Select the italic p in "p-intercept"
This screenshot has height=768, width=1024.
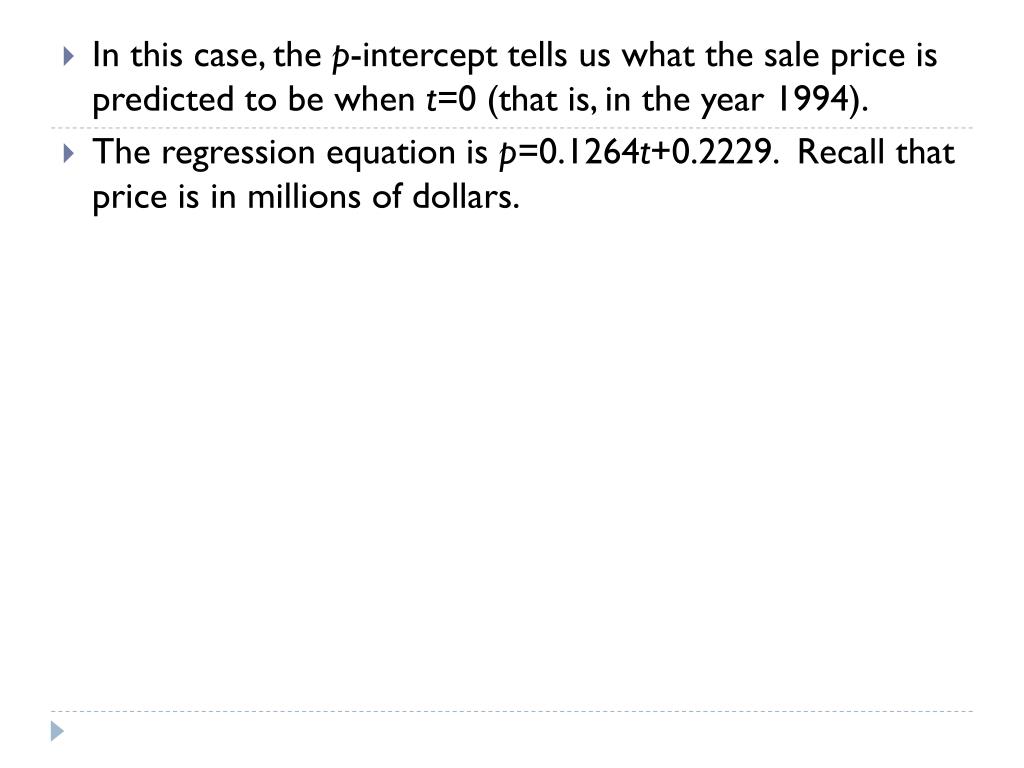340,57
